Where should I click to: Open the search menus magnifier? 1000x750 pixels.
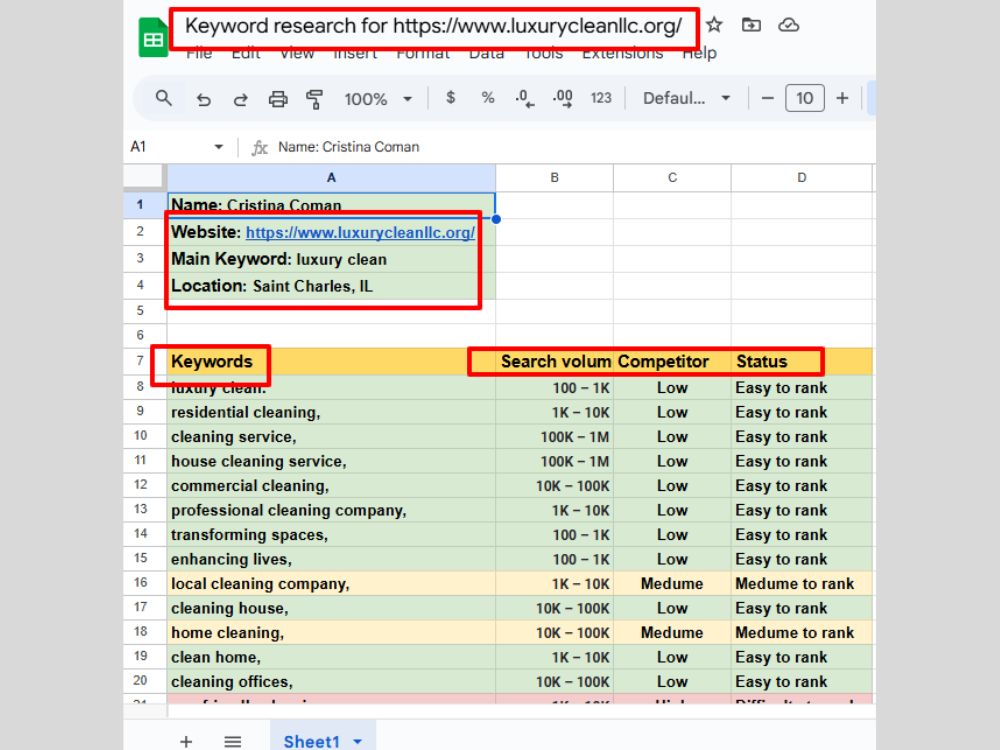click(163, 98)
